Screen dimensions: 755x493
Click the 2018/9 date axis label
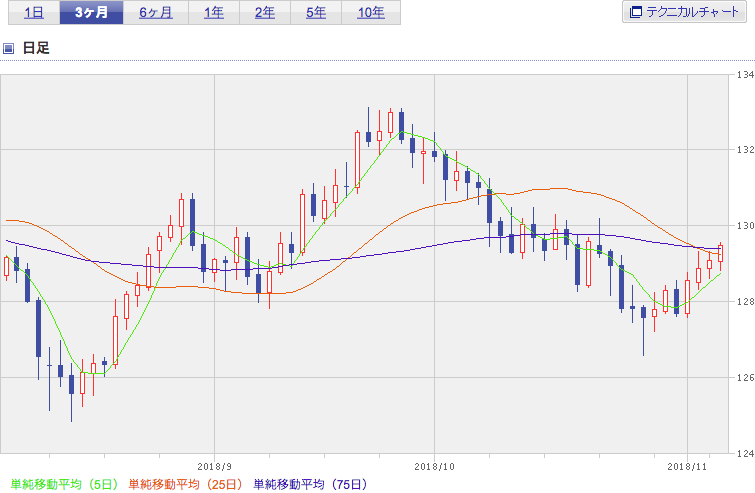click(x=214, y=467)
